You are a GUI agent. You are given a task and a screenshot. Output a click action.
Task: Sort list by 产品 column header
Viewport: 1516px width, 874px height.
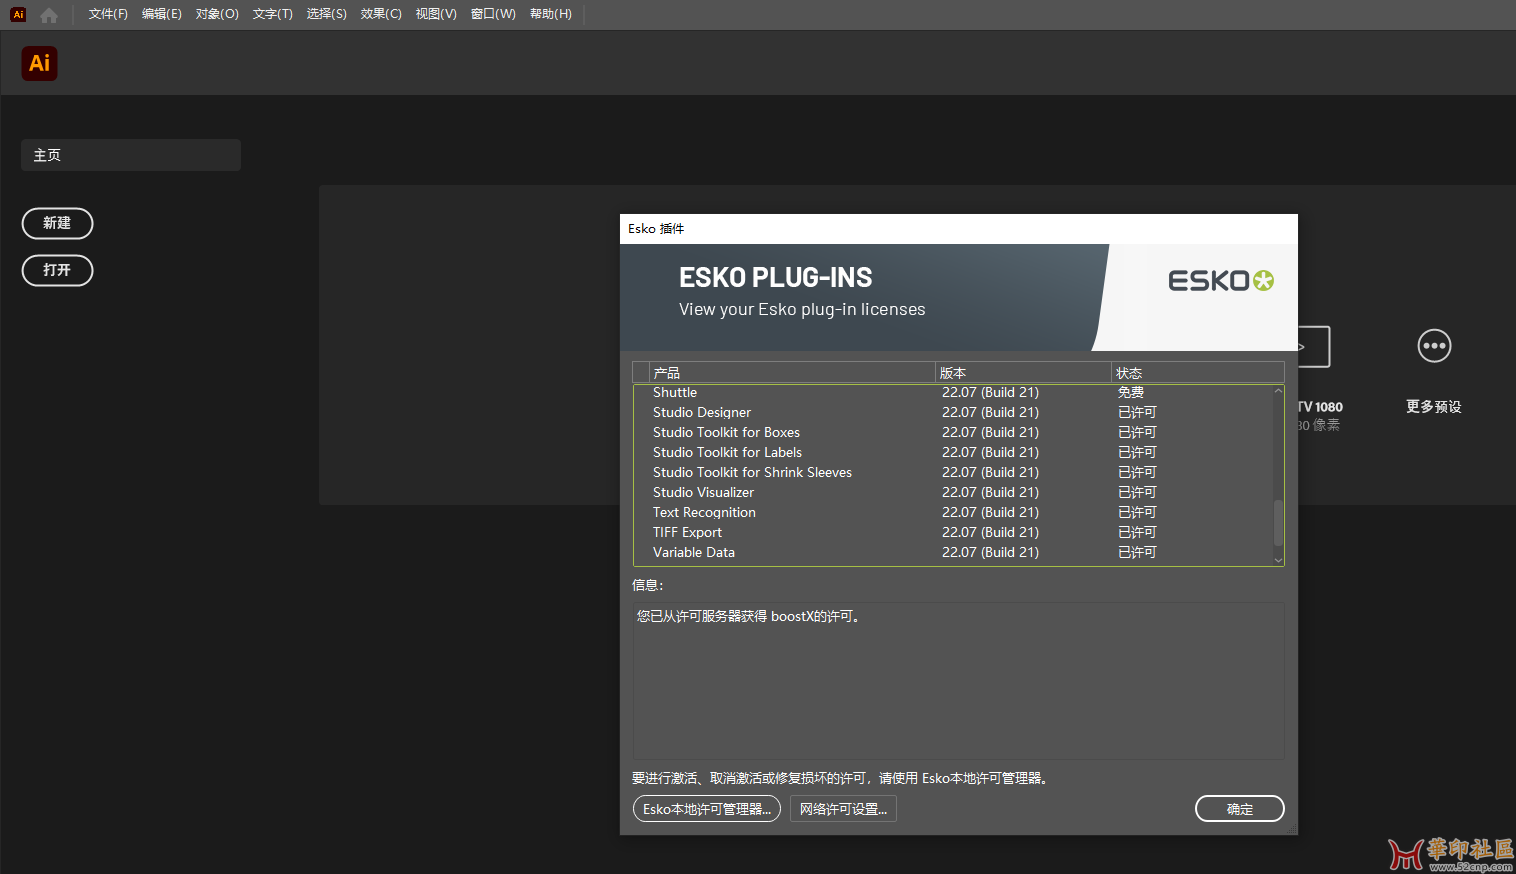(792, 372)
